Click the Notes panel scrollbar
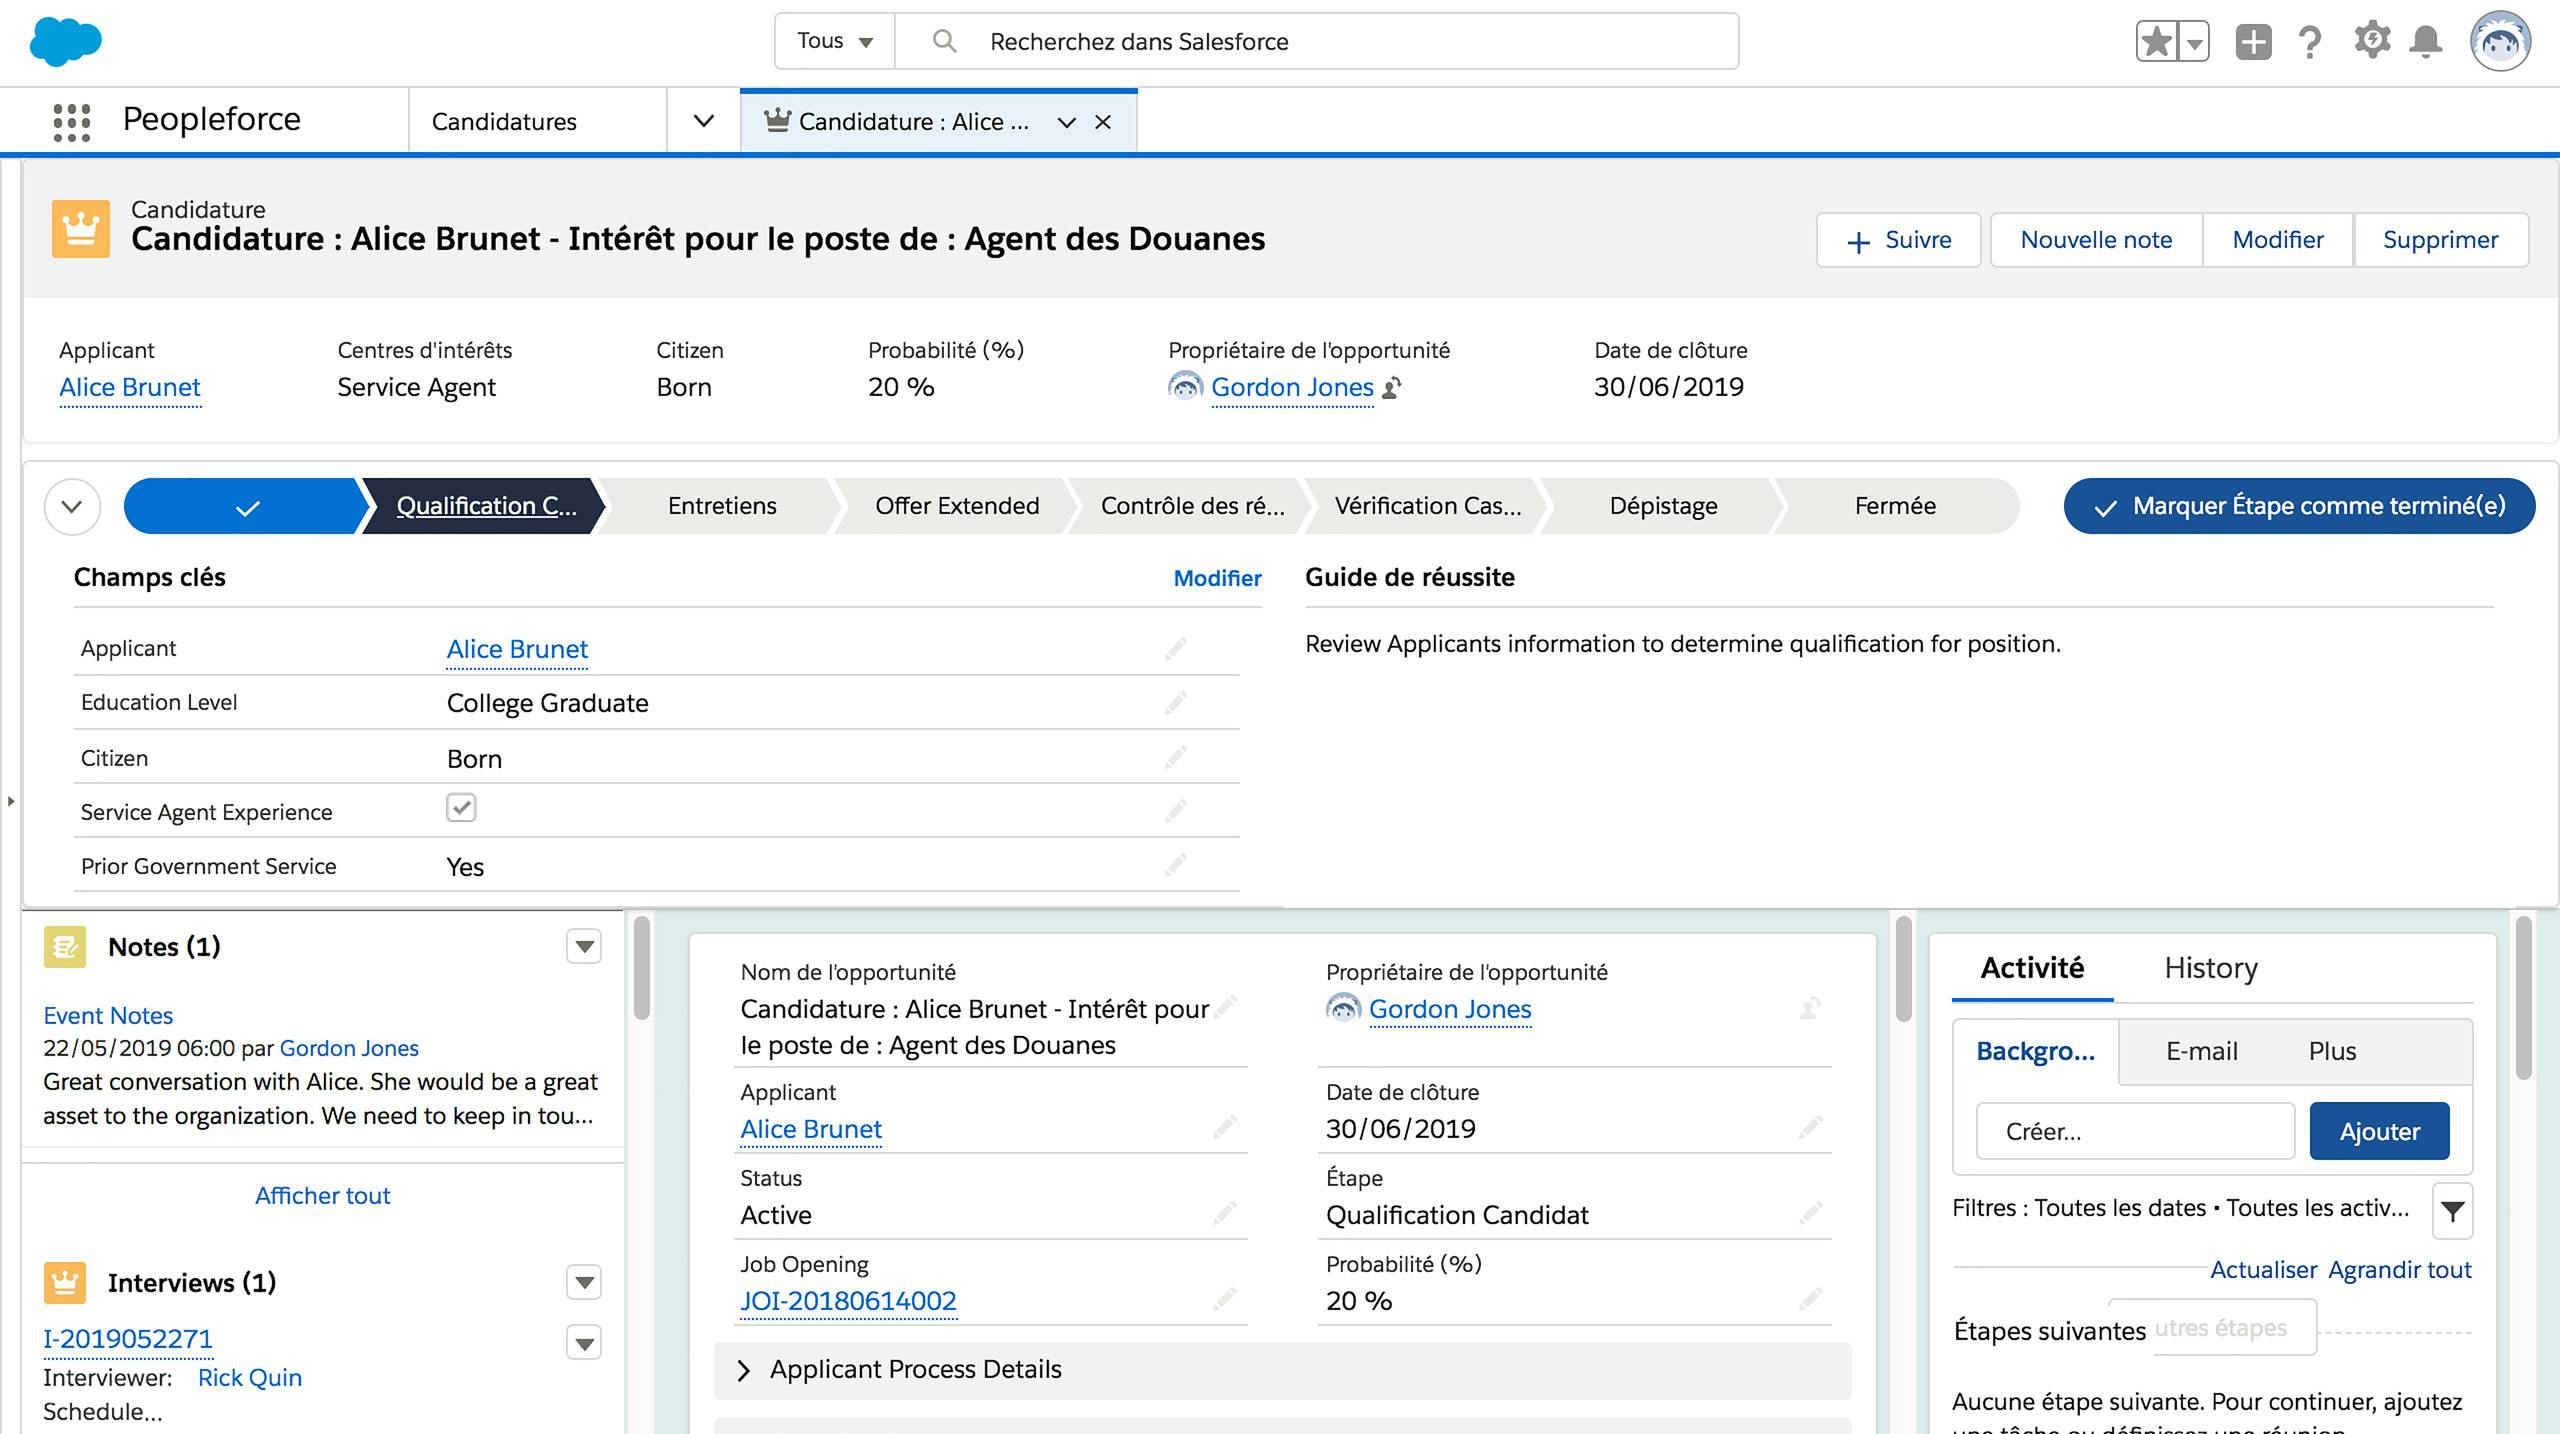This screenshot has height=1434, width=2560. pos(642,968)
